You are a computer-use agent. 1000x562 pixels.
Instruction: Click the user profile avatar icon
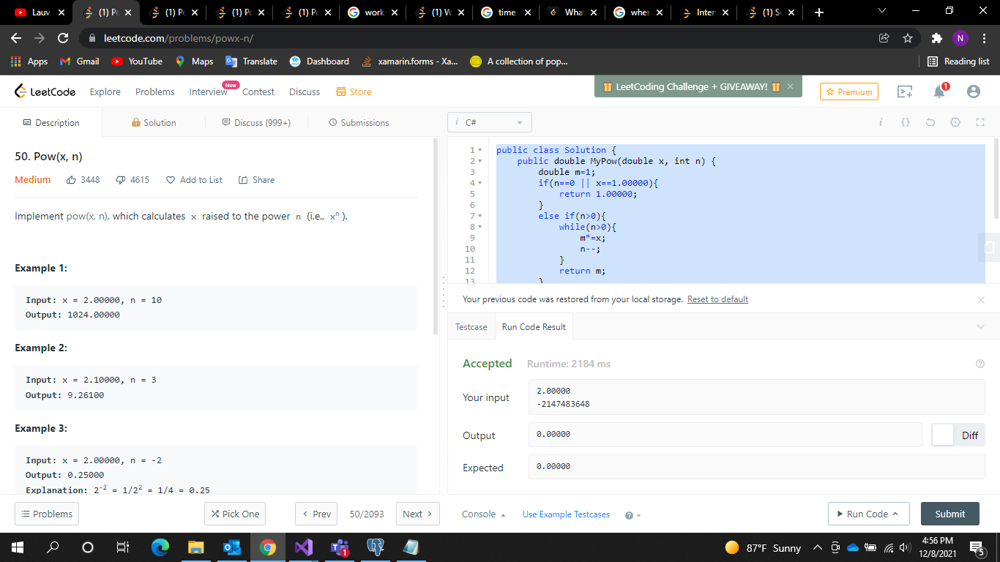click(973, 92)
